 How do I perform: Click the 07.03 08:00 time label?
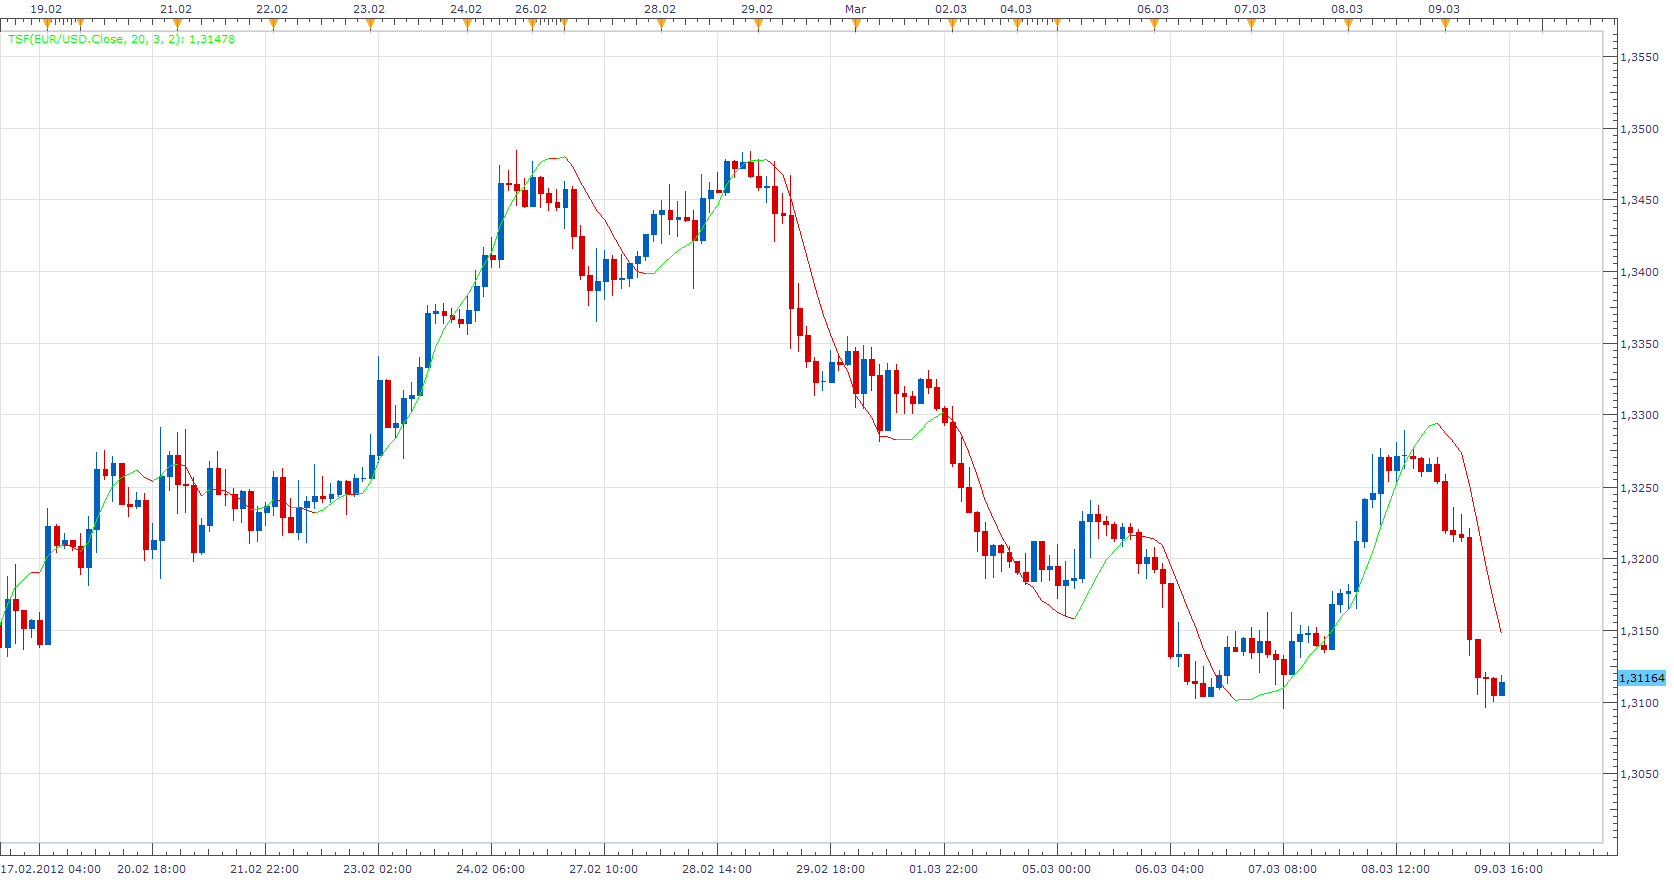click(1282, 869)
